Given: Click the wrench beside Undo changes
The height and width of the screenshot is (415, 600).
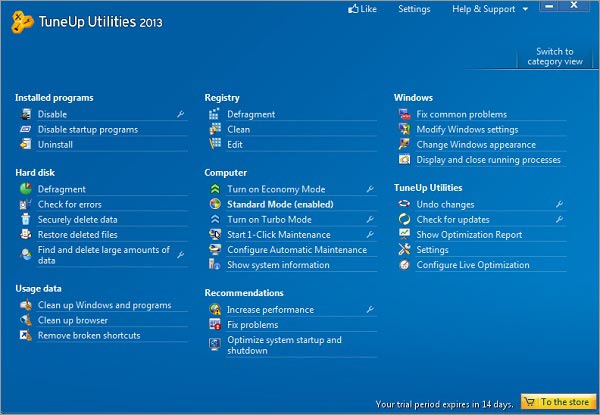Looking at the screenshot, I should pos(559,204).
